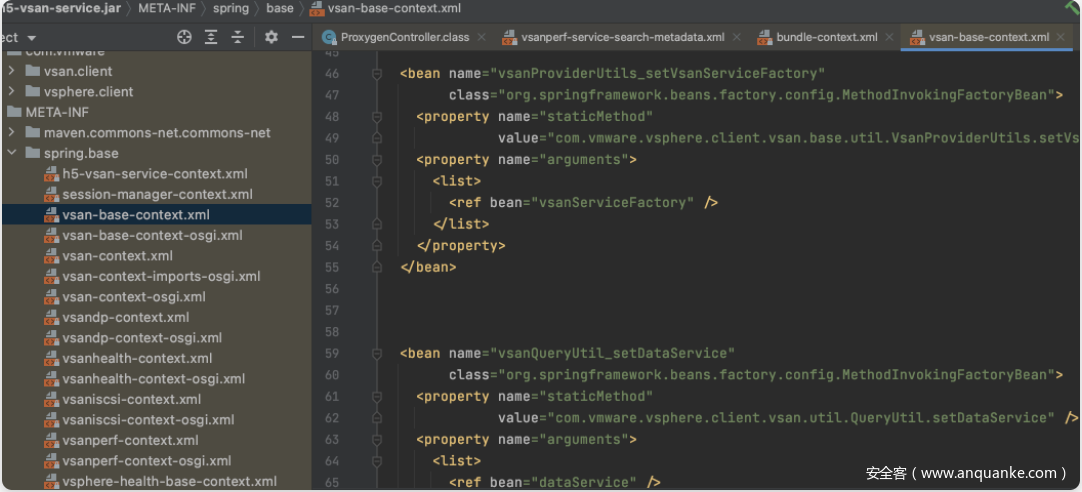Click the folder icon of META-INF
This screenshot has width=1082, height=492.
[x=14, y=112]
